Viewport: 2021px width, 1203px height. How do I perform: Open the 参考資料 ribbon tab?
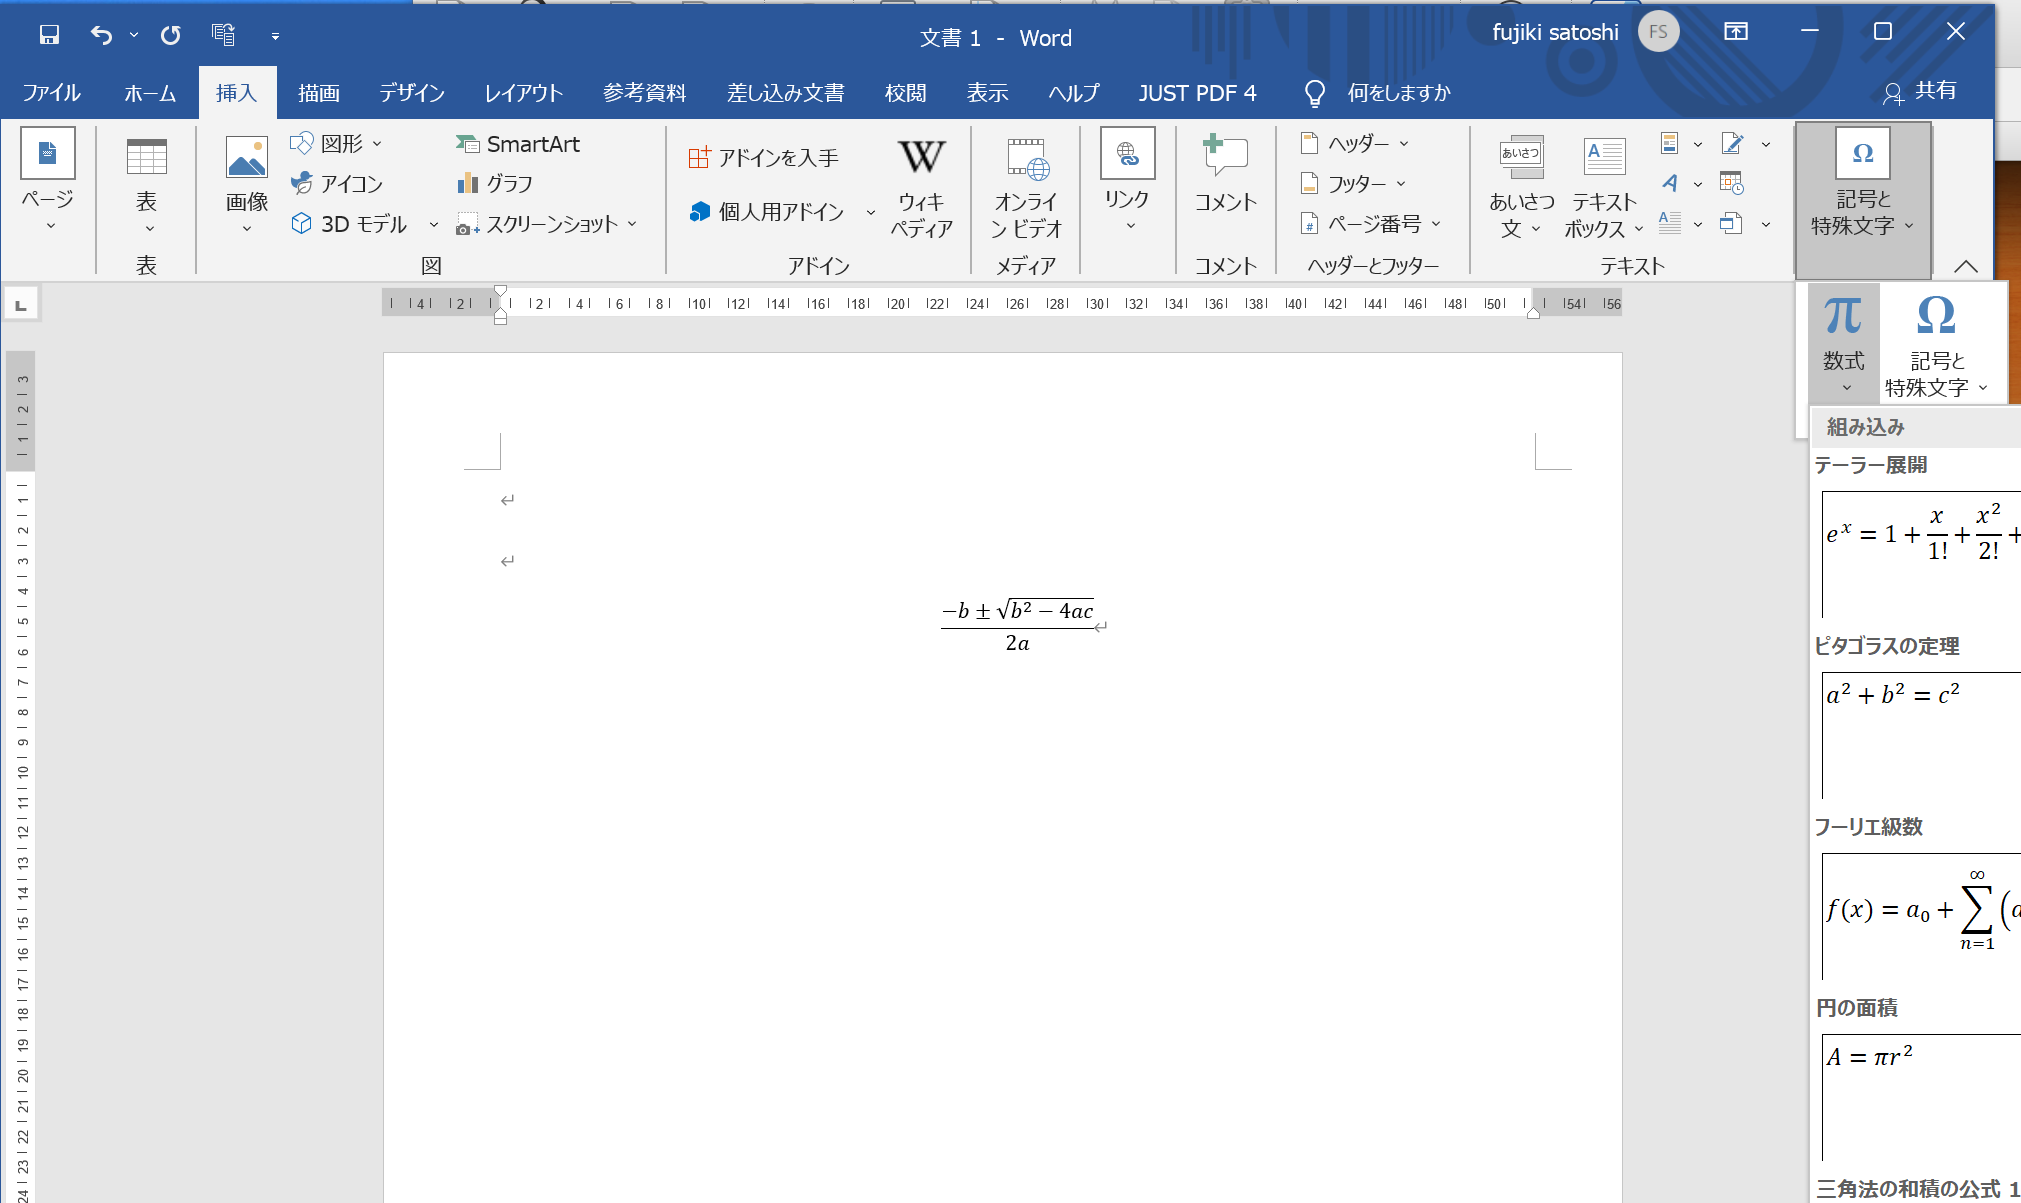point(644,93)
